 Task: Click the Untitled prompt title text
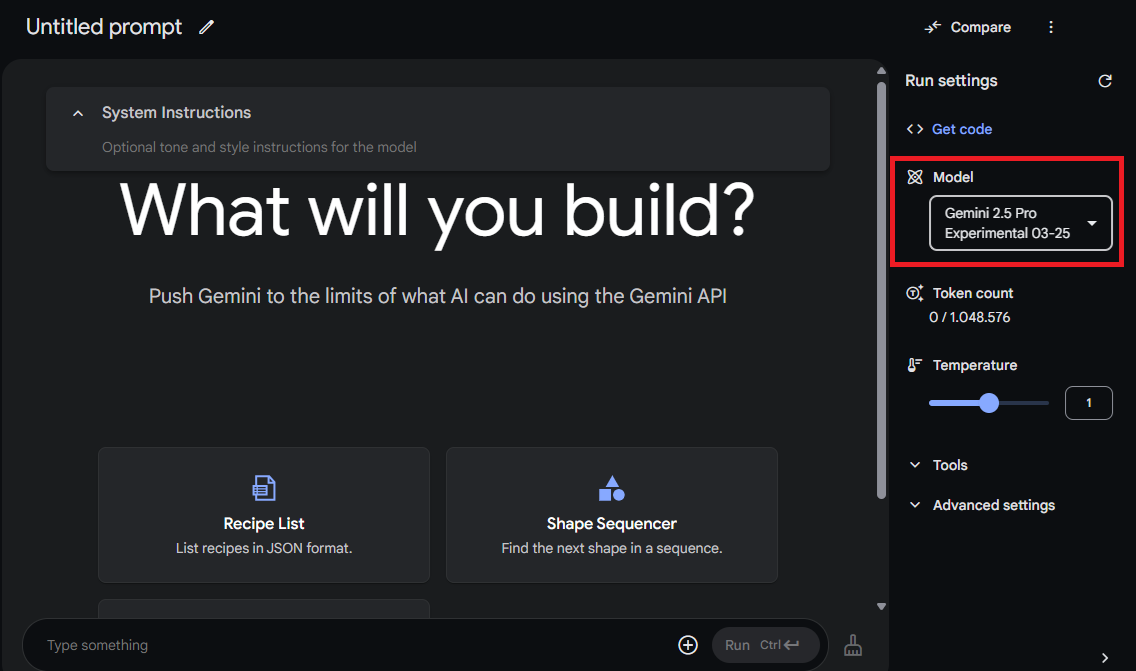click(104, 27)
